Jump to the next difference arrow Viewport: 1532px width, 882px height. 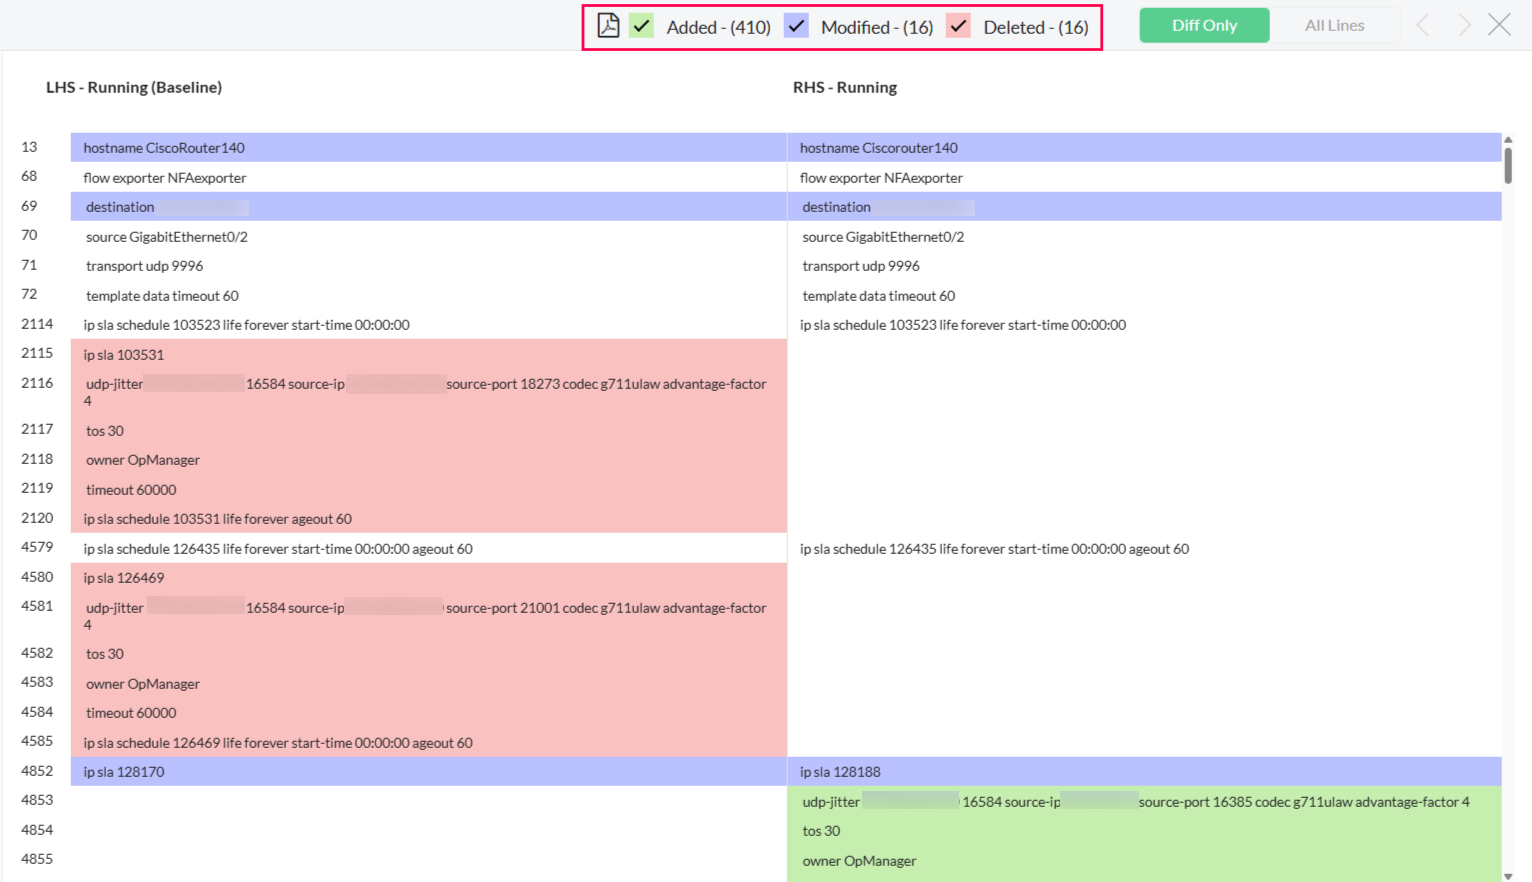[x=1464, y=25]
